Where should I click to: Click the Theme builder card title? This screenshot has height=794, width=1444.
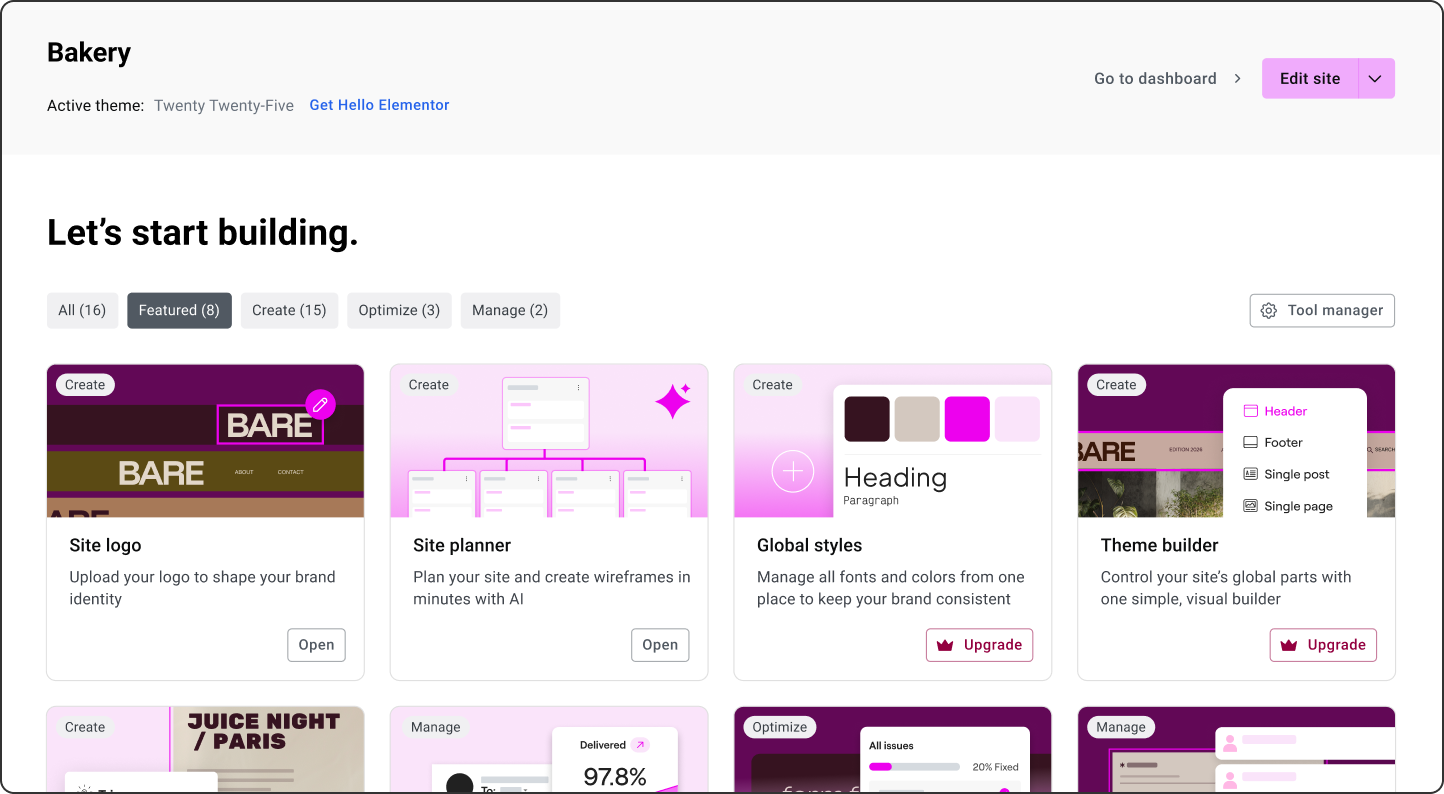tap(1160, 545)
